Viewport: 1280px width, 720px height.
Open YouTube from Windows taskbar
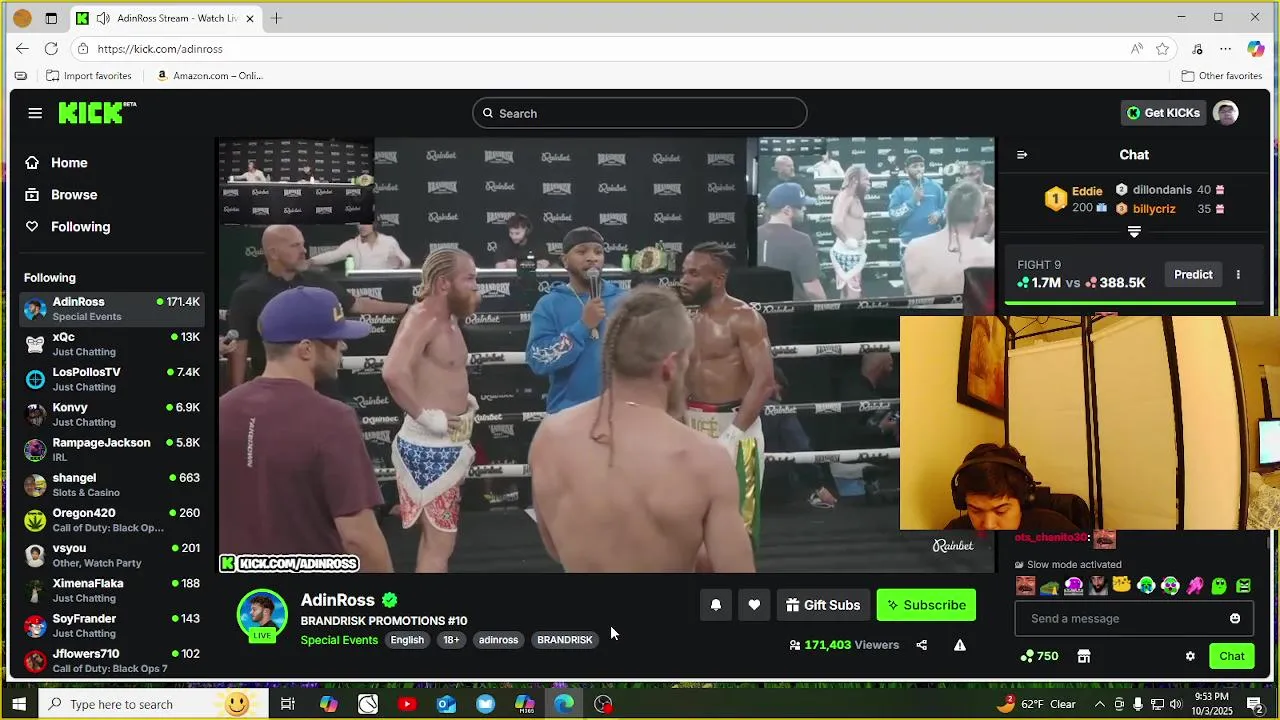click(407, 704)
